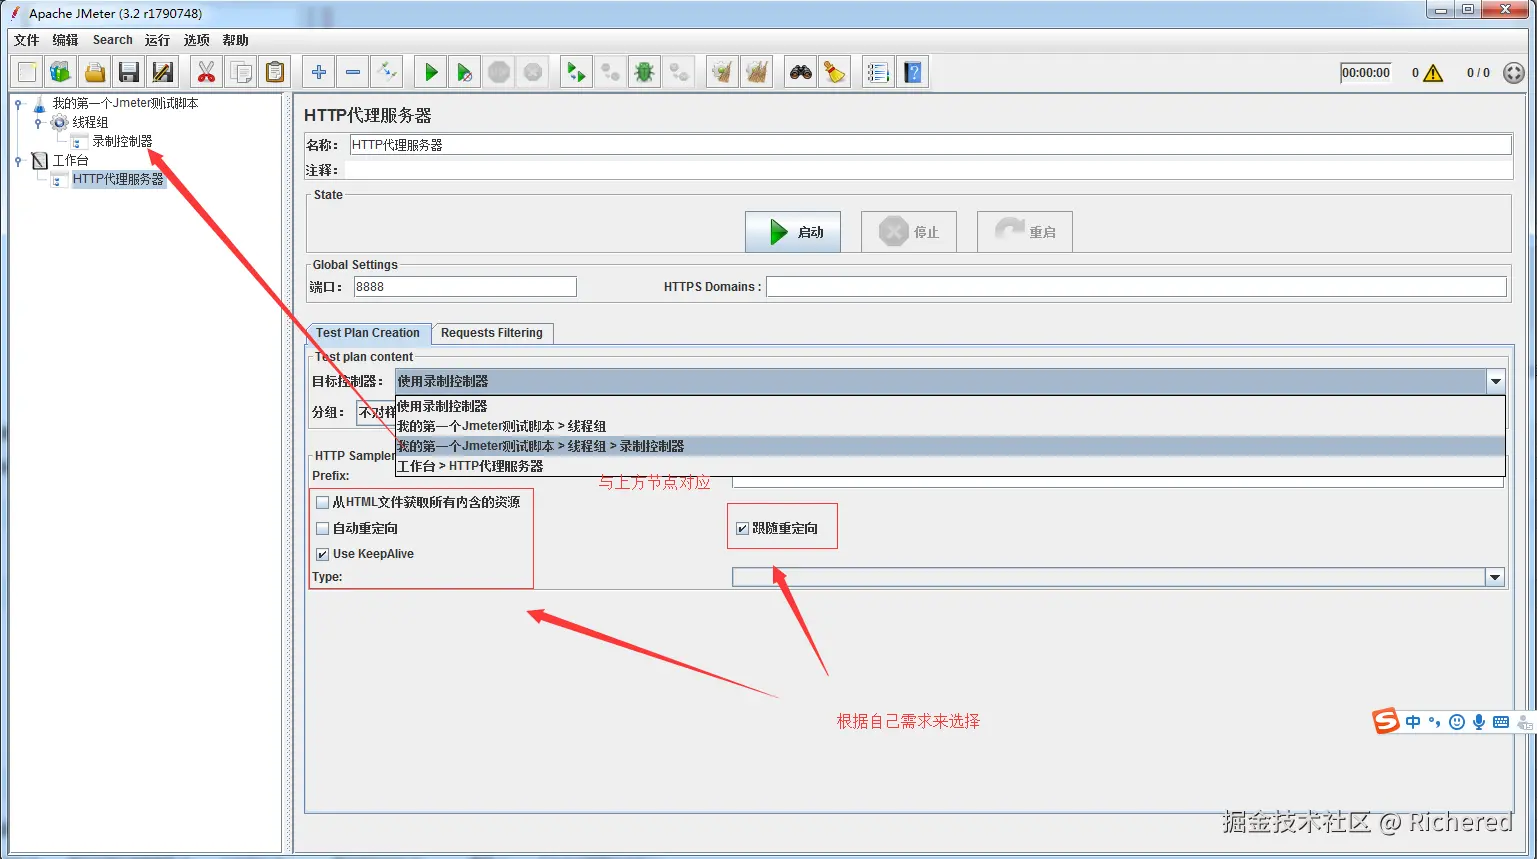The height and width of the screenshot is (859, 1537).
Task: Click the '注释' comments input field
Action: tap(928, 171)
